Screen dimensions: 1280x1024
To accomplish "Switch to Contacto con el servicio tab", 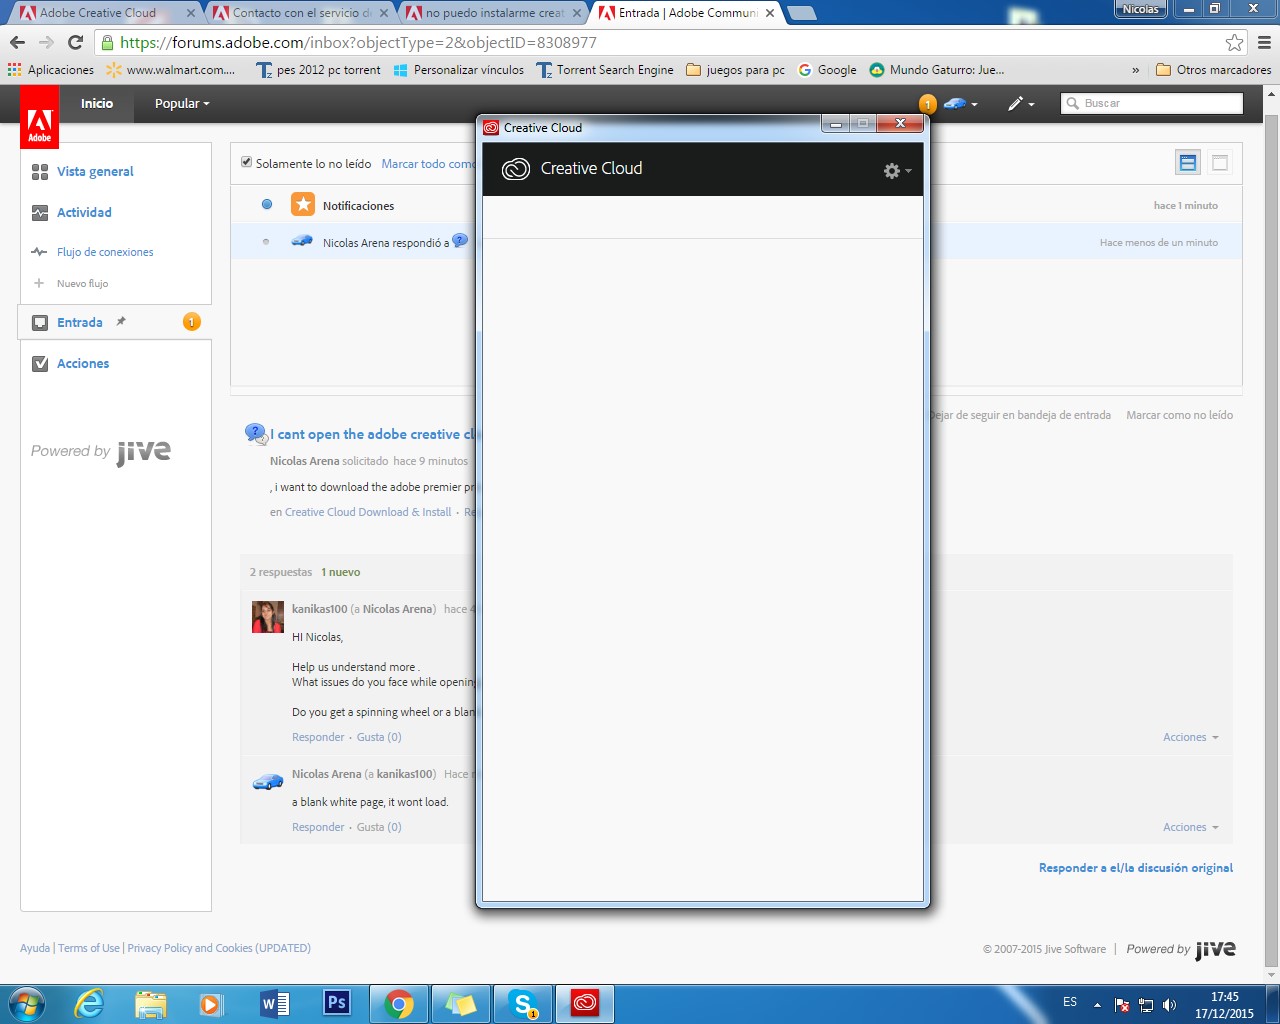I will (300, 13).
